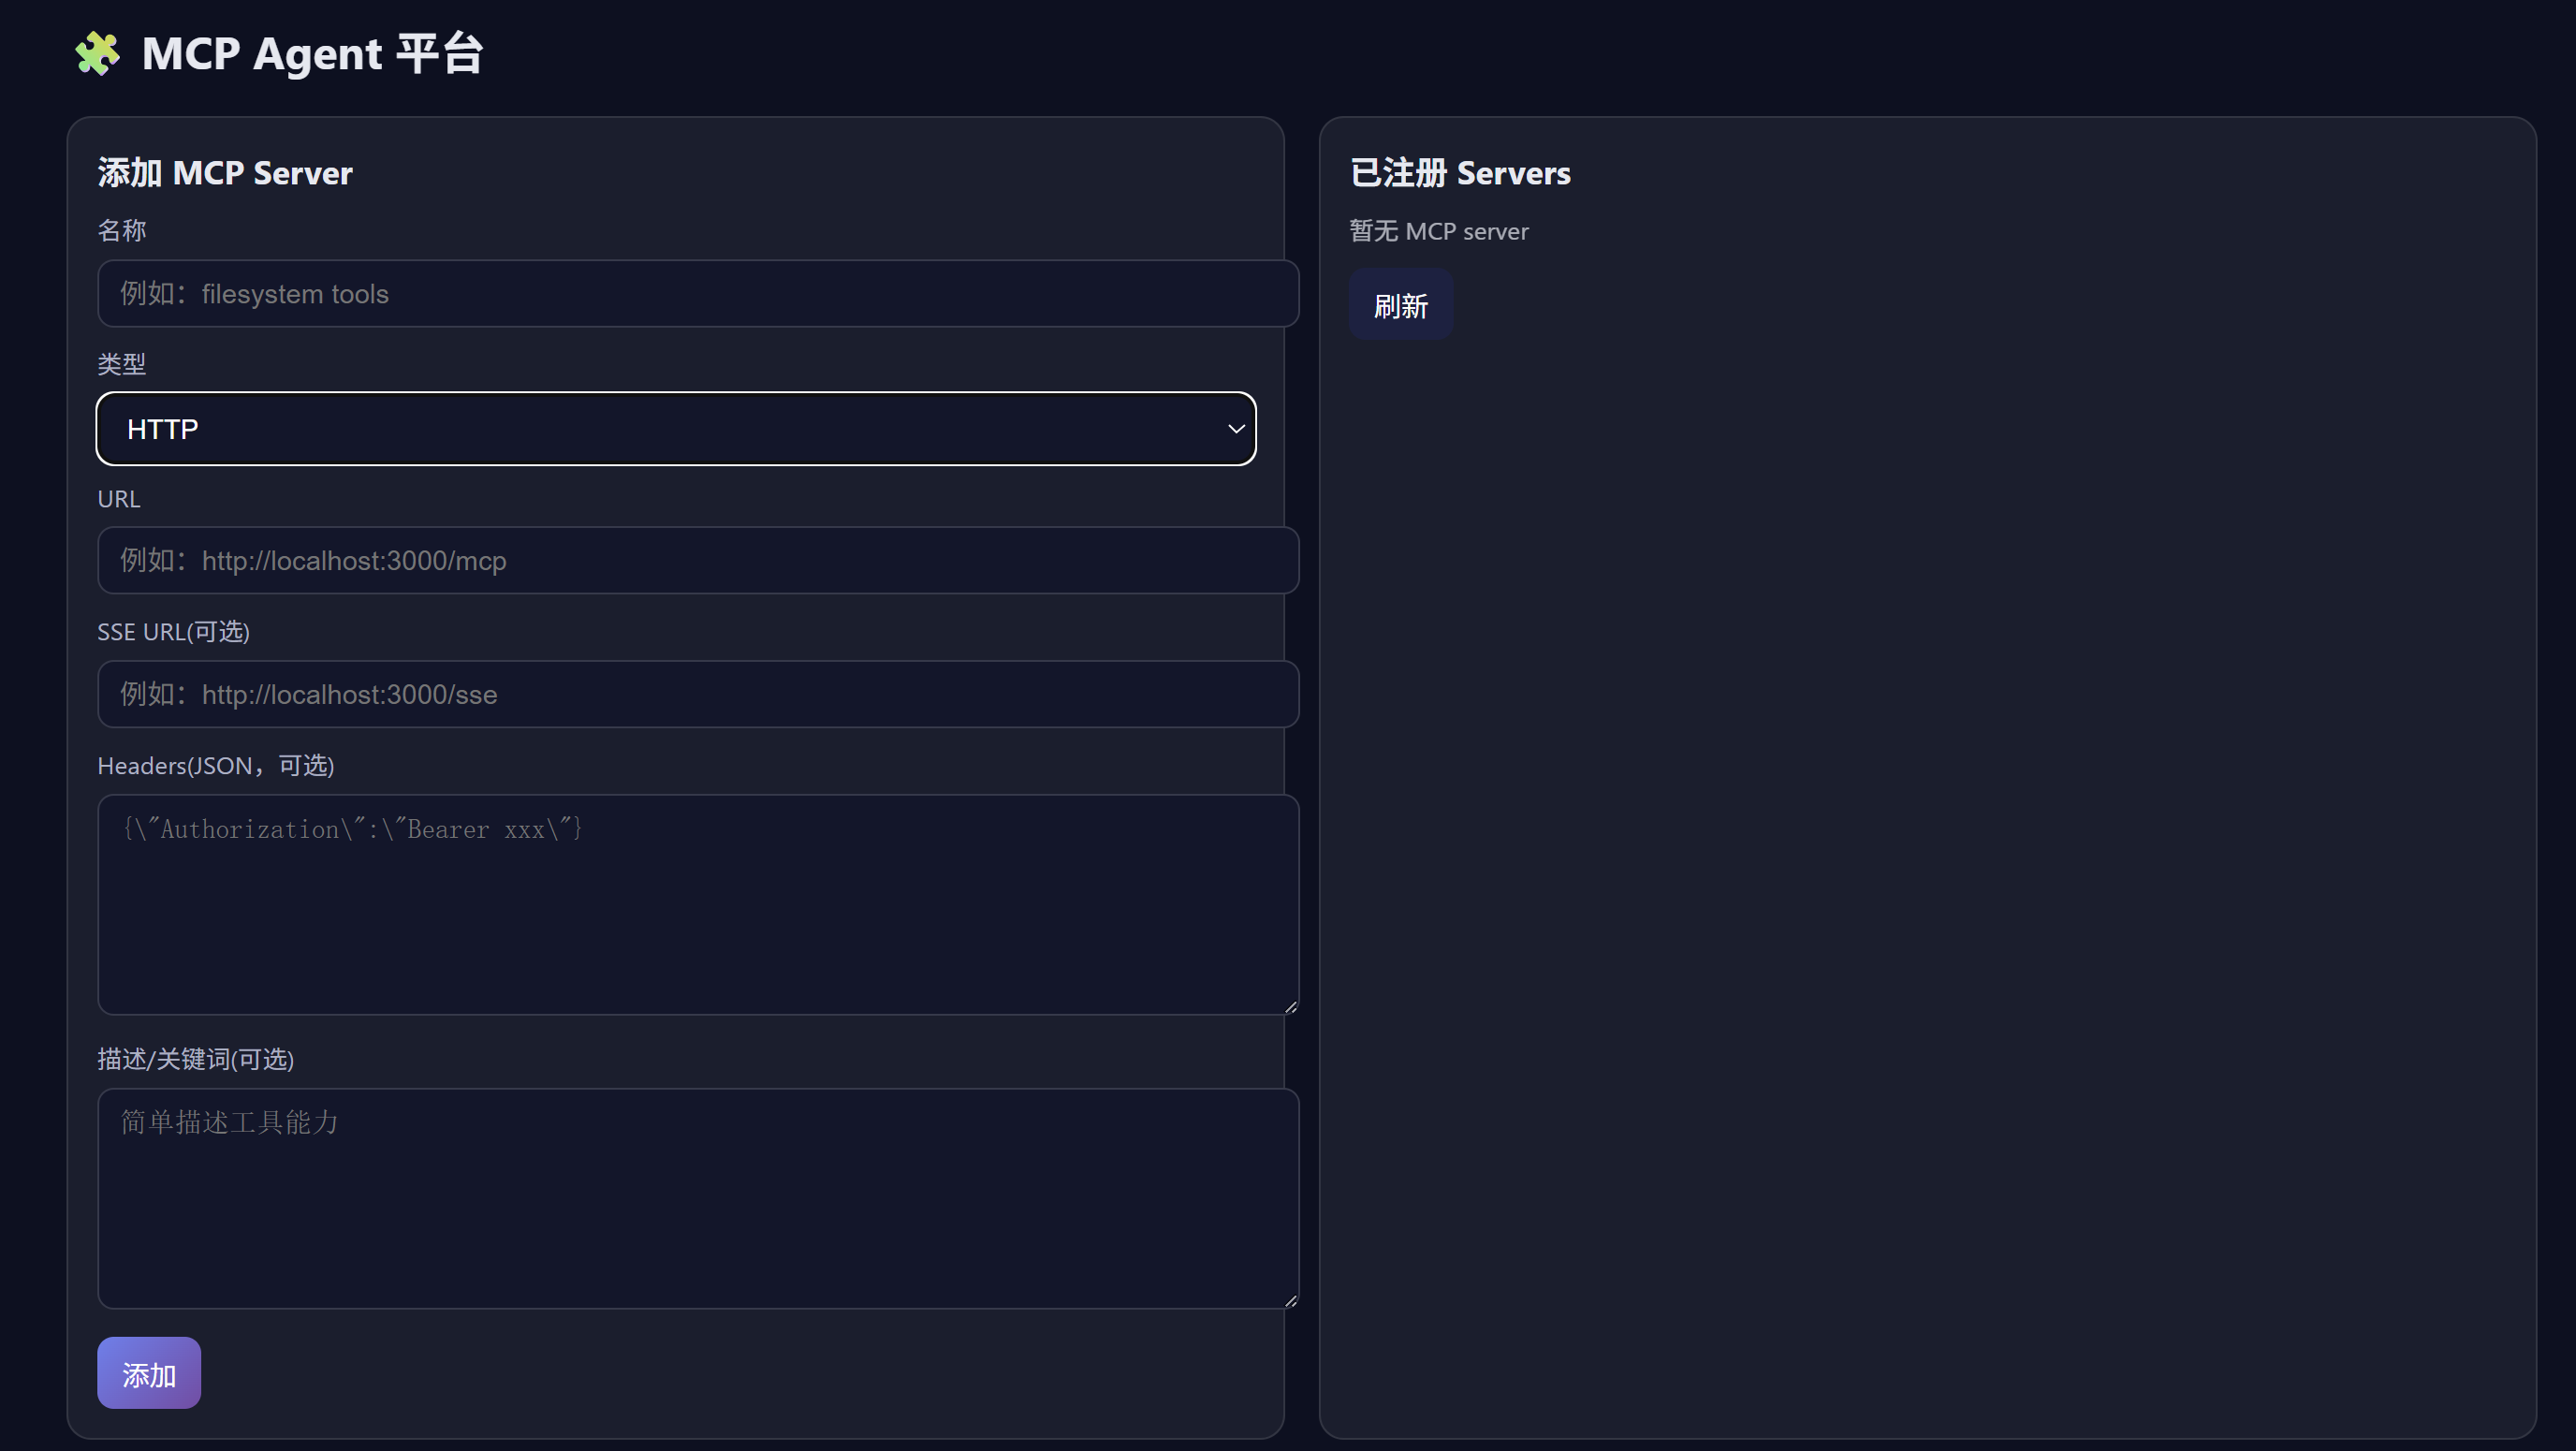2576x1451 pixels.
Task: Click the 刷新 button
Action: (x=1401, y=304)
